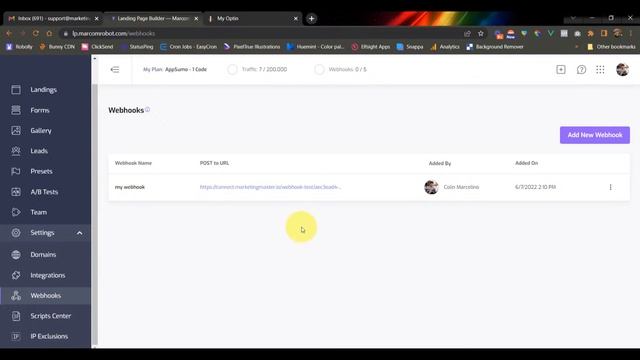The height and width of the screenshot is (360, 640).
Task: Open the my webhook POST URL link
Action: click(x=270, y=187)
